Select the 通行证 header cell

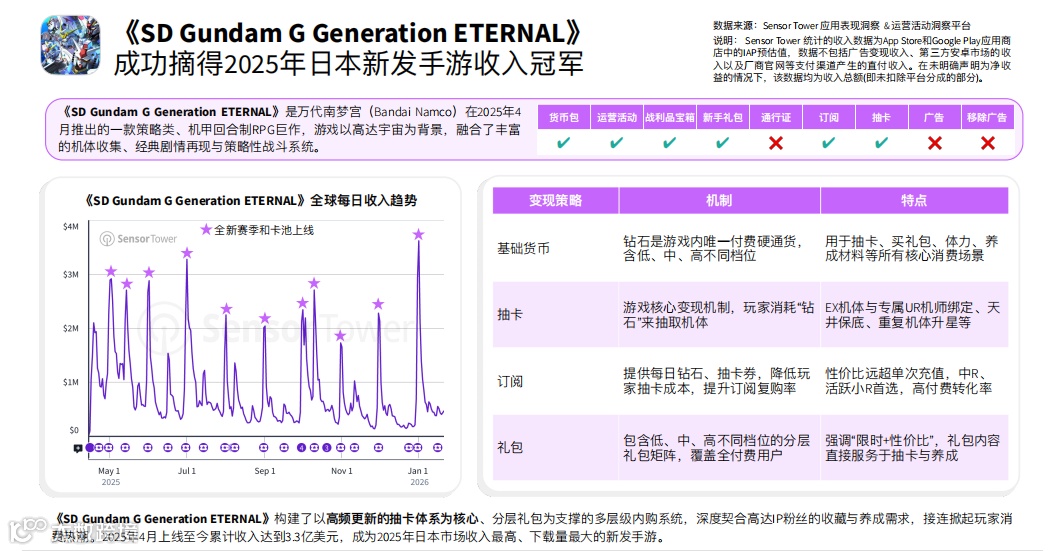[775, 117]
